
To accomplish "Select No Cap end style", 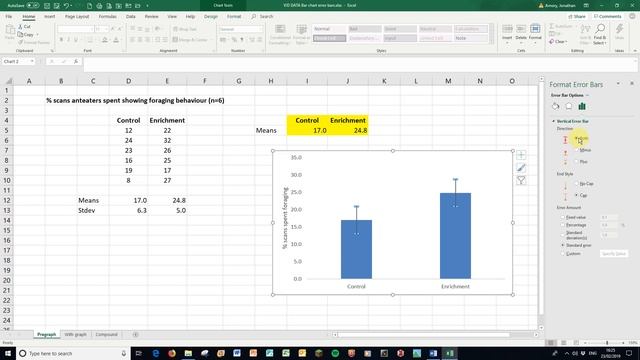I will coord(577,184).
